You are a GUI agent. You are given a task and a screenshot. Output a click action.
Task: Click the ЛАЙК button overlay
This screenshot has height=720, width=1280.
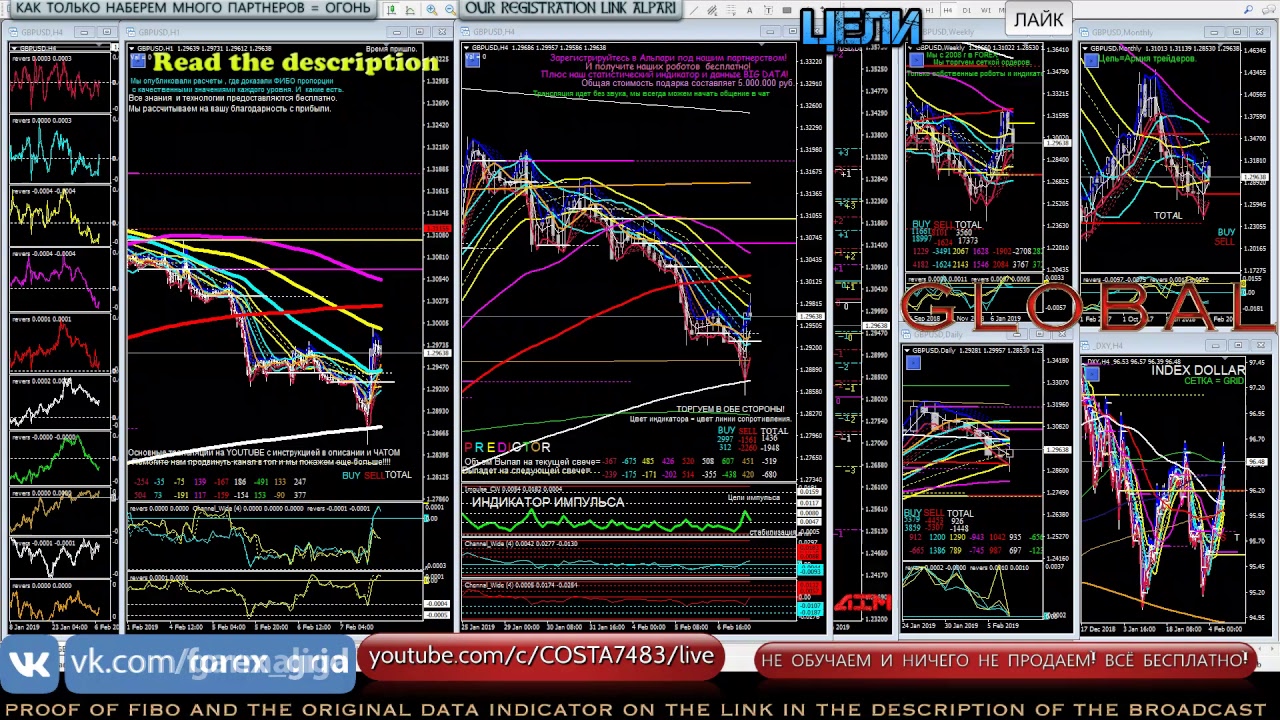tap(1039, 19)
